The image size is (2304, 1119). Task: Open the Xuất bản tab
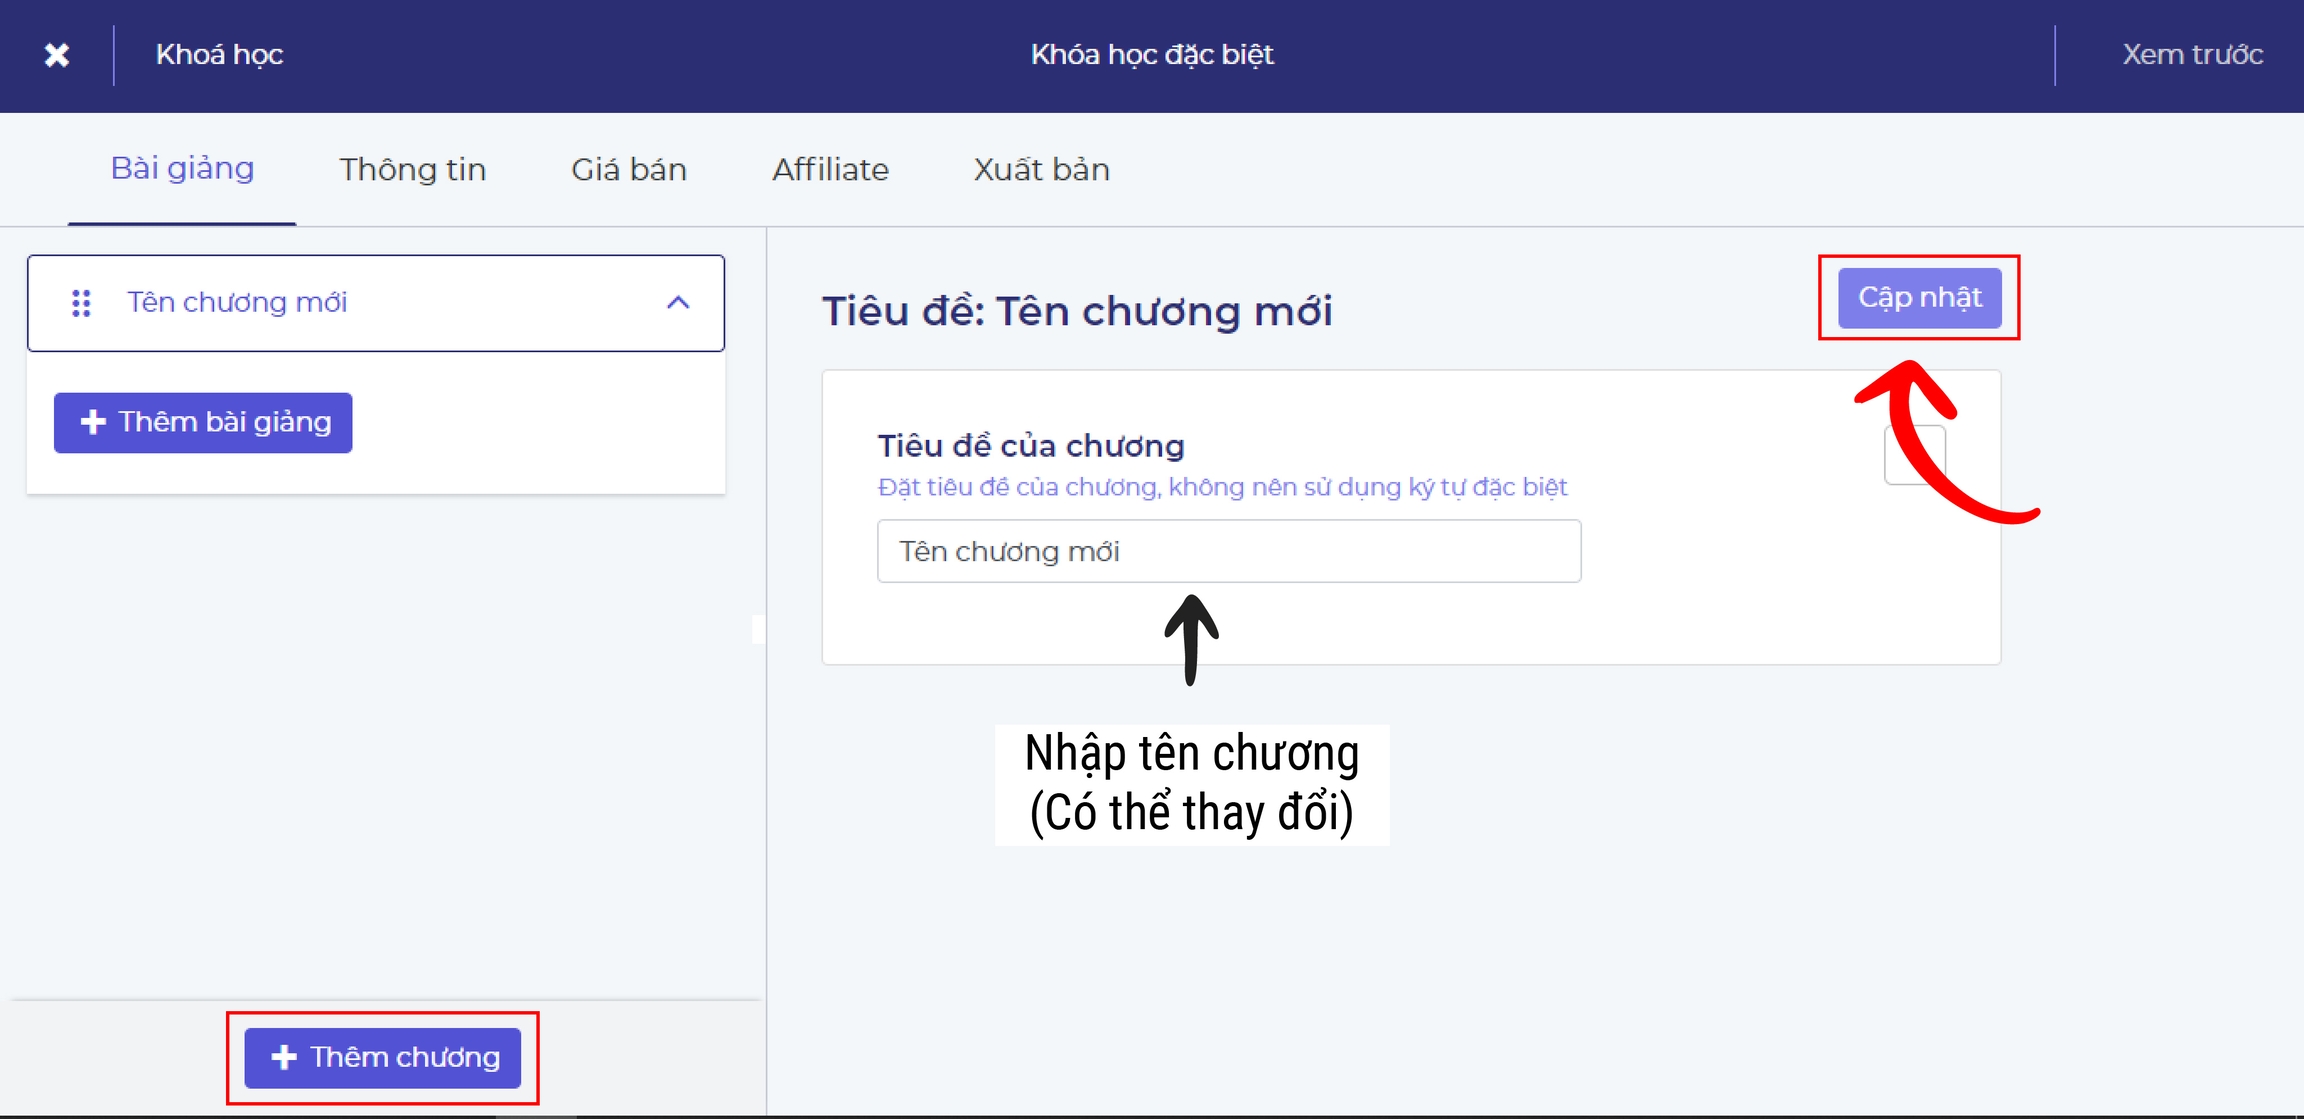pos(1041,170)
